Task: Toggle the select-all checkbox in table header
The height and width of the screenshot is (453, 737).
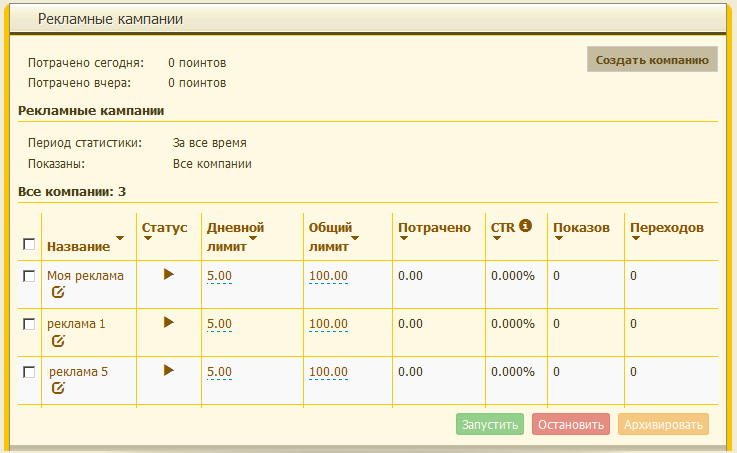Action: 29,244
